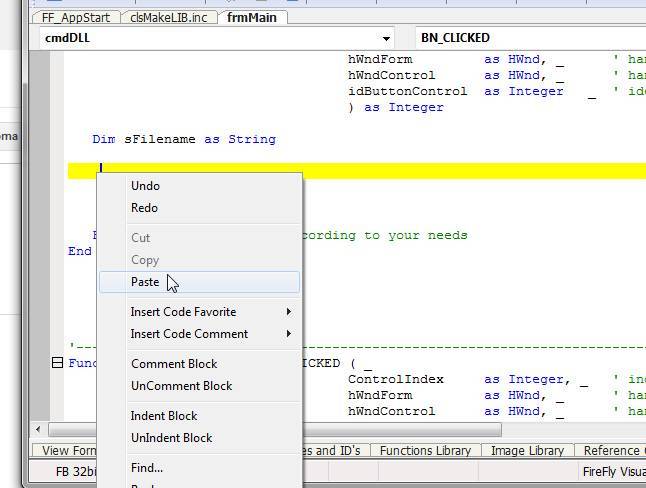The image size is (646, 488).
Task: Select UnIndent Block from the menu
Action: pyautogui.click(x=171, y=438)
